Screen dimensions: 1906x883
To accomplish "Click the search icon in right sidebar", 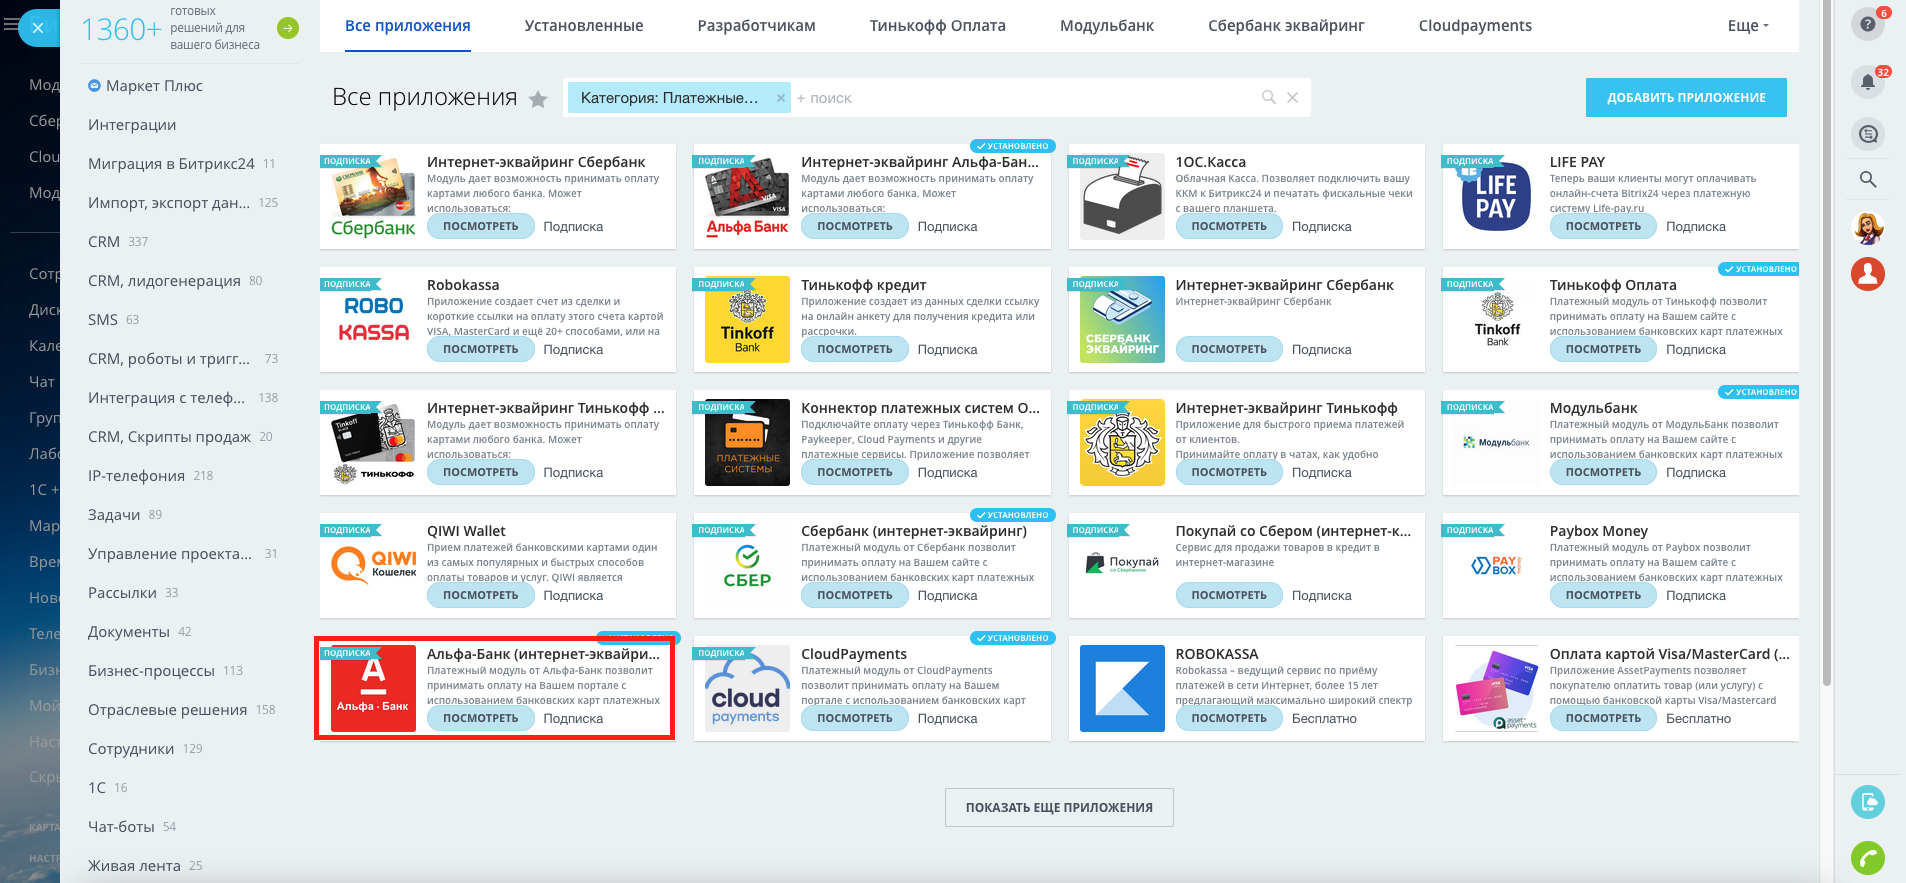I will coord(1867,179).
